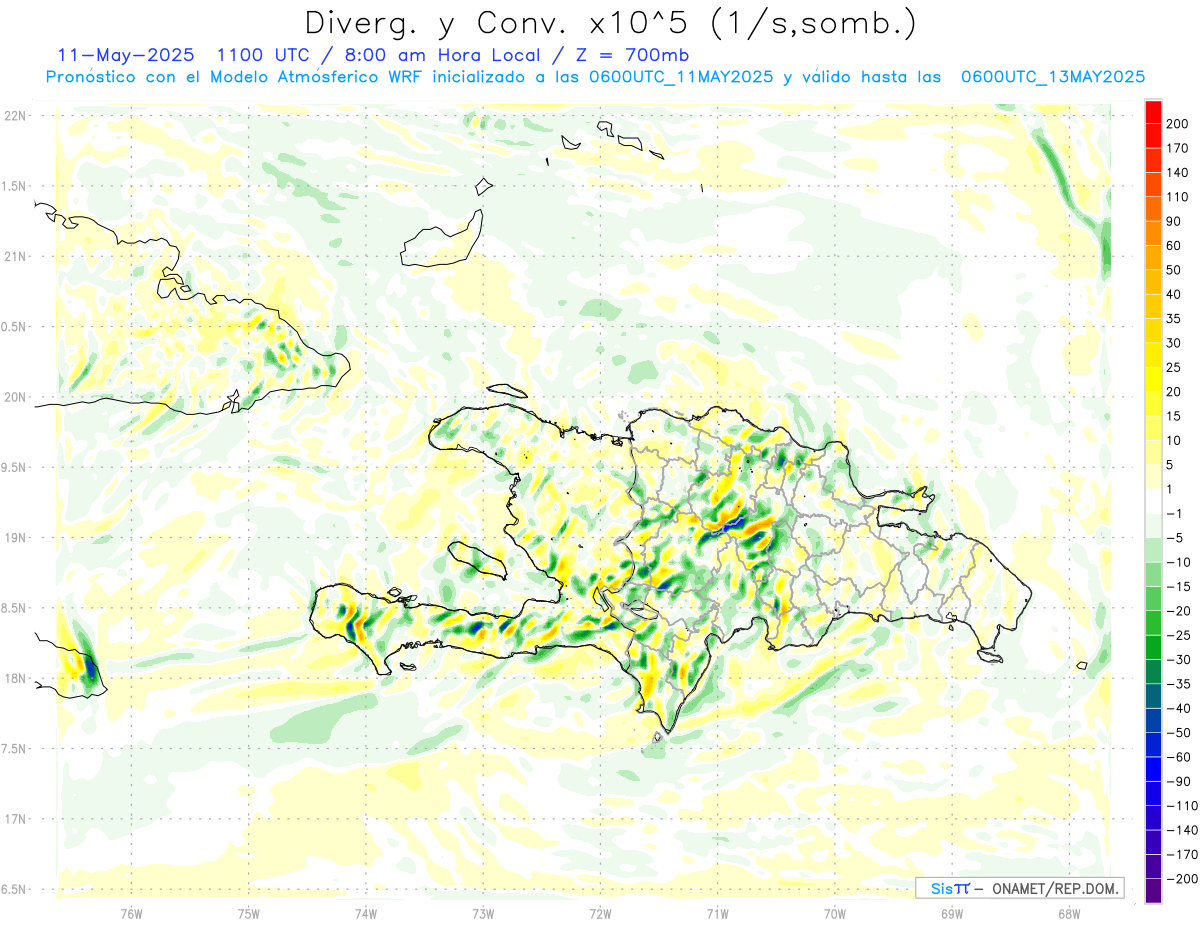This screenshot has width=1200, height=927.
Task: Click the latitude axis label "21N"
Action: pyautogui.click(x=15, y=257)
